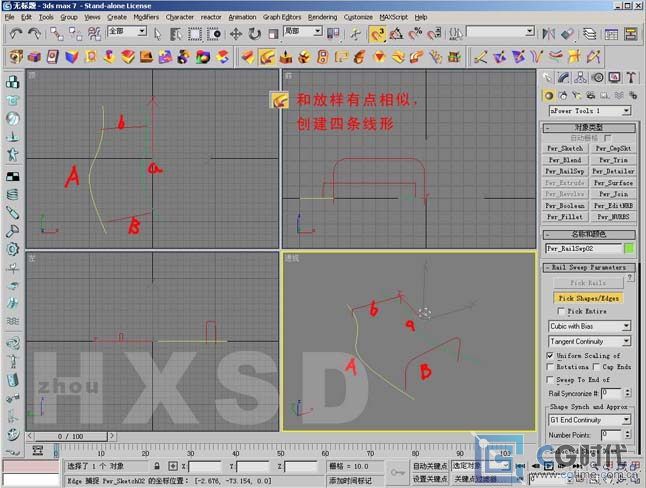Select the Cameras category icon
Viewport: 646px width, 488px height.
[x=591, y=96]
